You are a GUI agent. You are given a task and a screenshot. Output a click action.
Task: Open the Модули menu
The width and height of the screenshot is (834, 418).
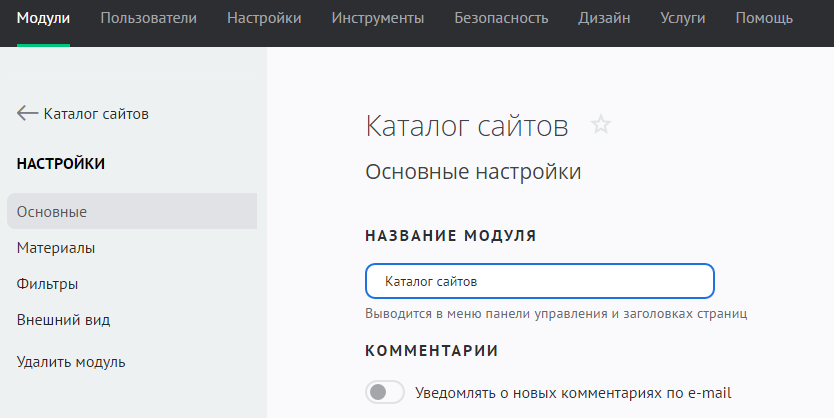pos(43,18)
